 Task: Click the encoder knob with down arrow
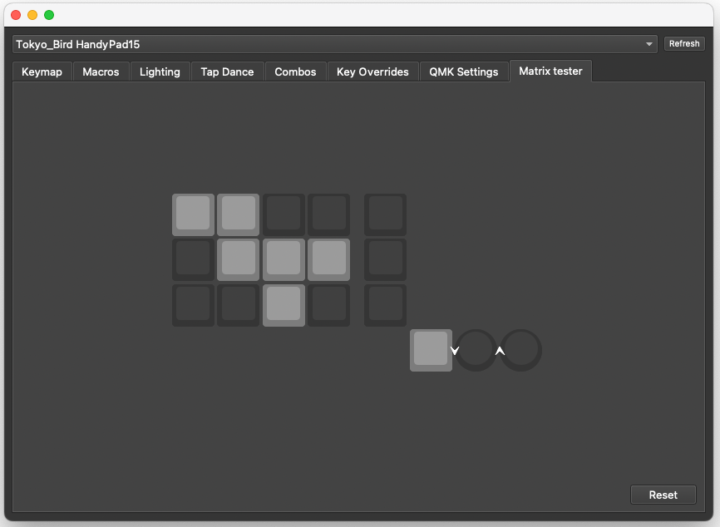pyautogui.click(x=476, y=350)
